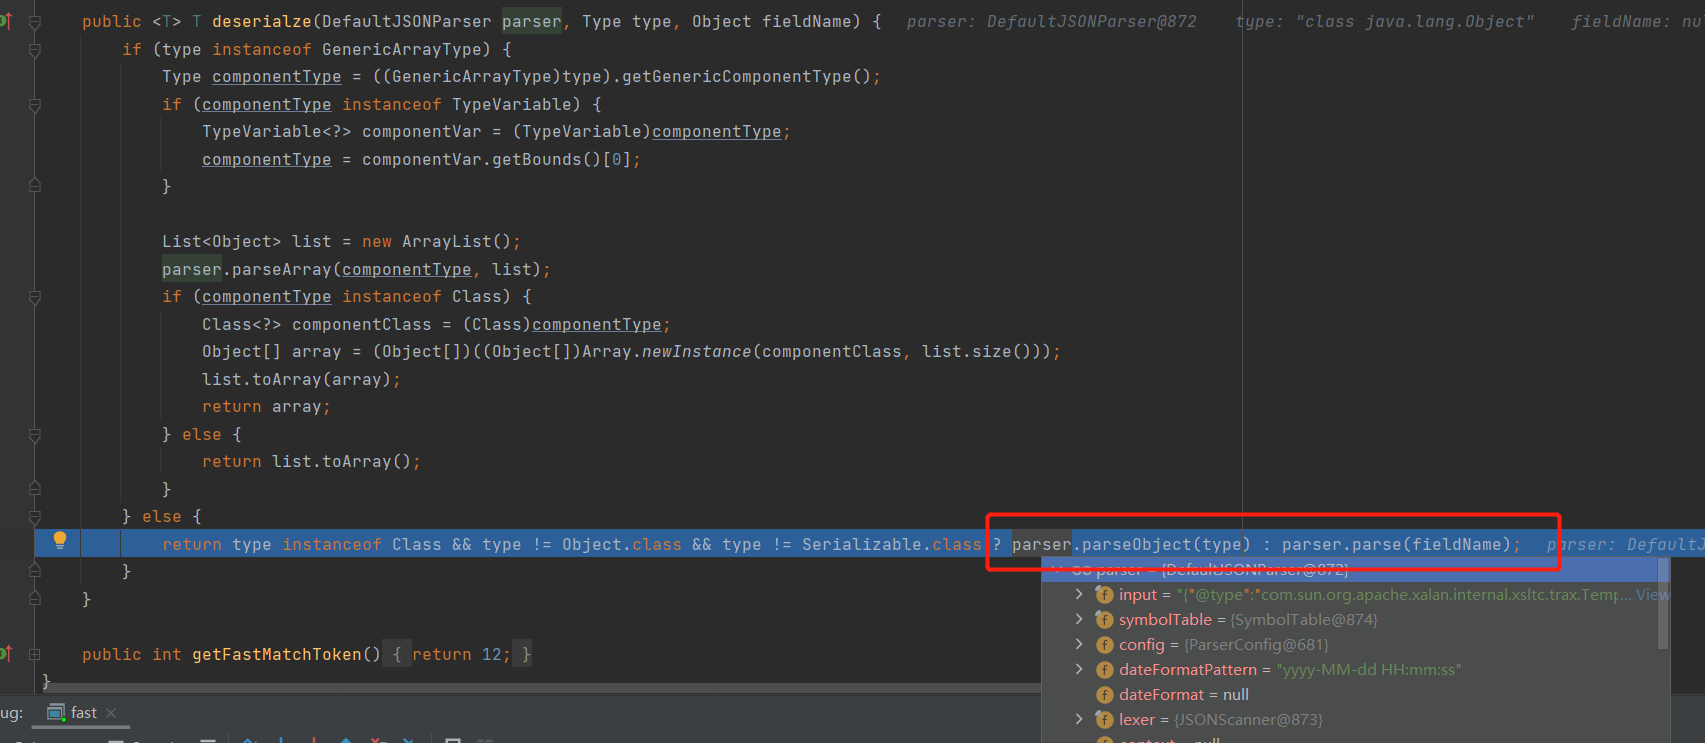Click parser.parseObject(type) in the return statement

(1131, 544)
